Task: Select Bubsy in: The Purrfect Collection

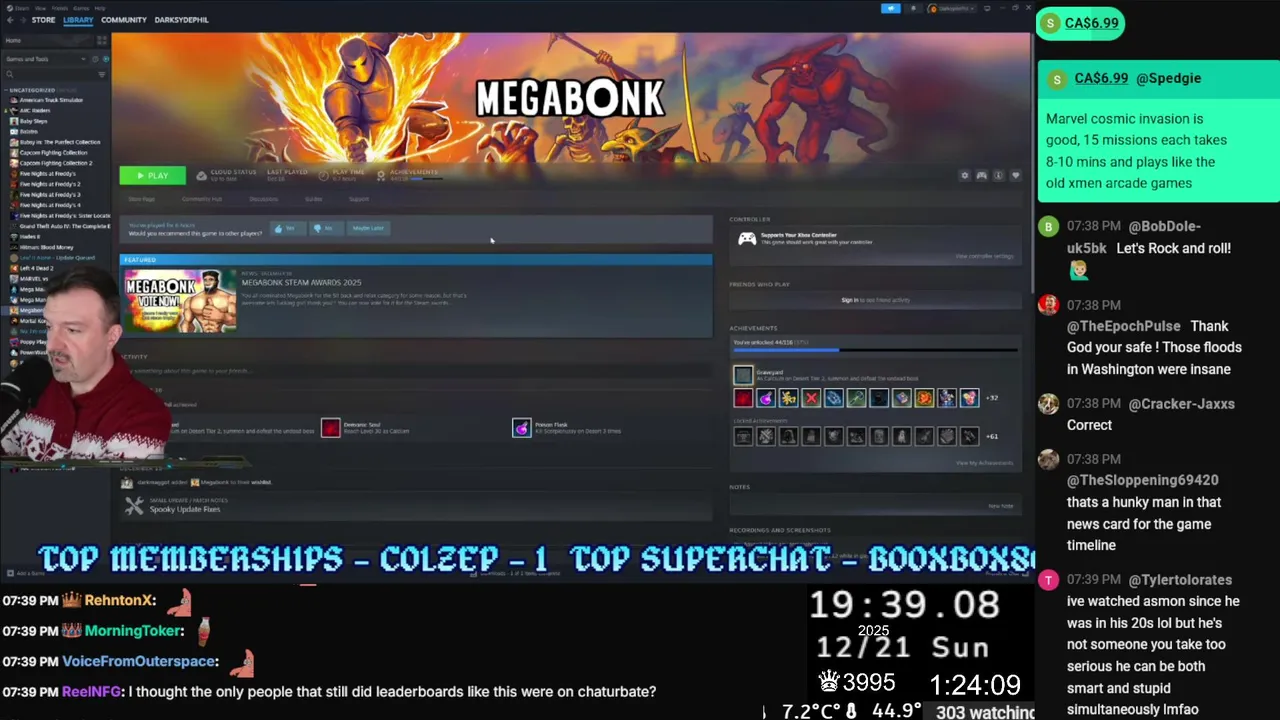Action: [60, 142]
